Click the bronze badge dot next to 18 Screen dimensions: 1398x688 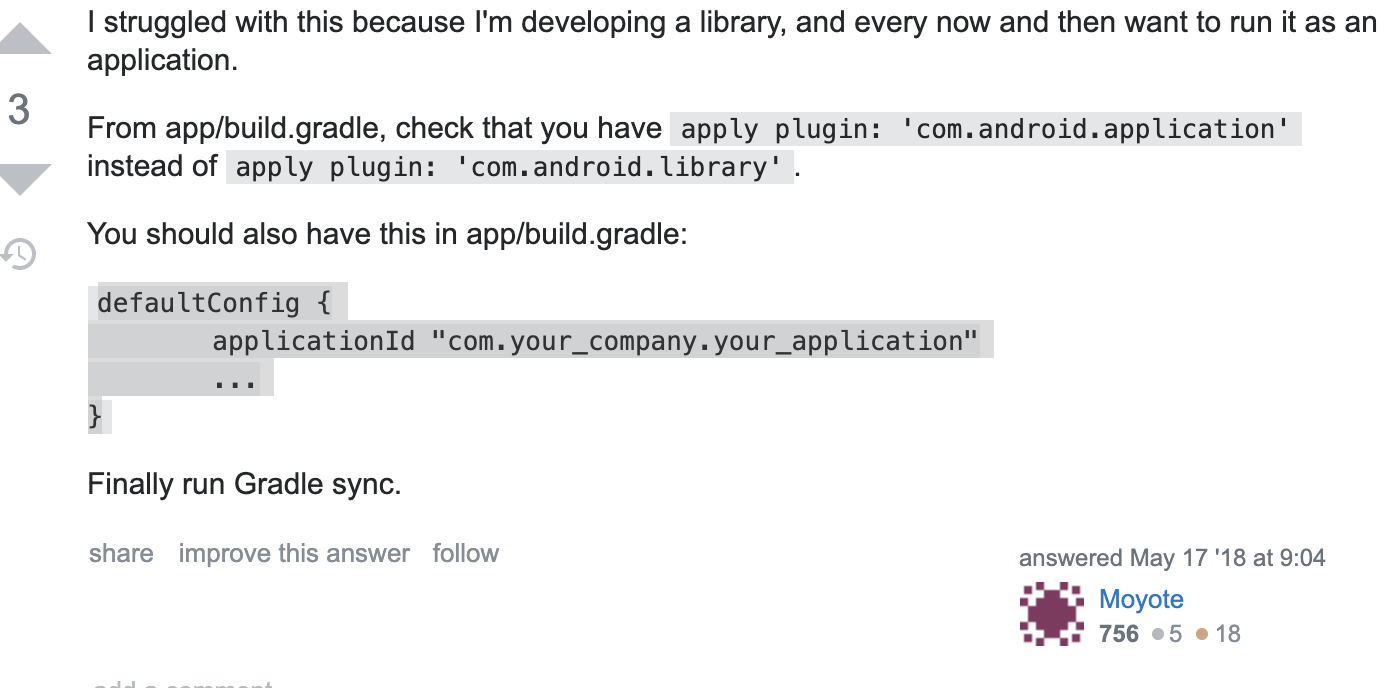[x=1202, y=634]
